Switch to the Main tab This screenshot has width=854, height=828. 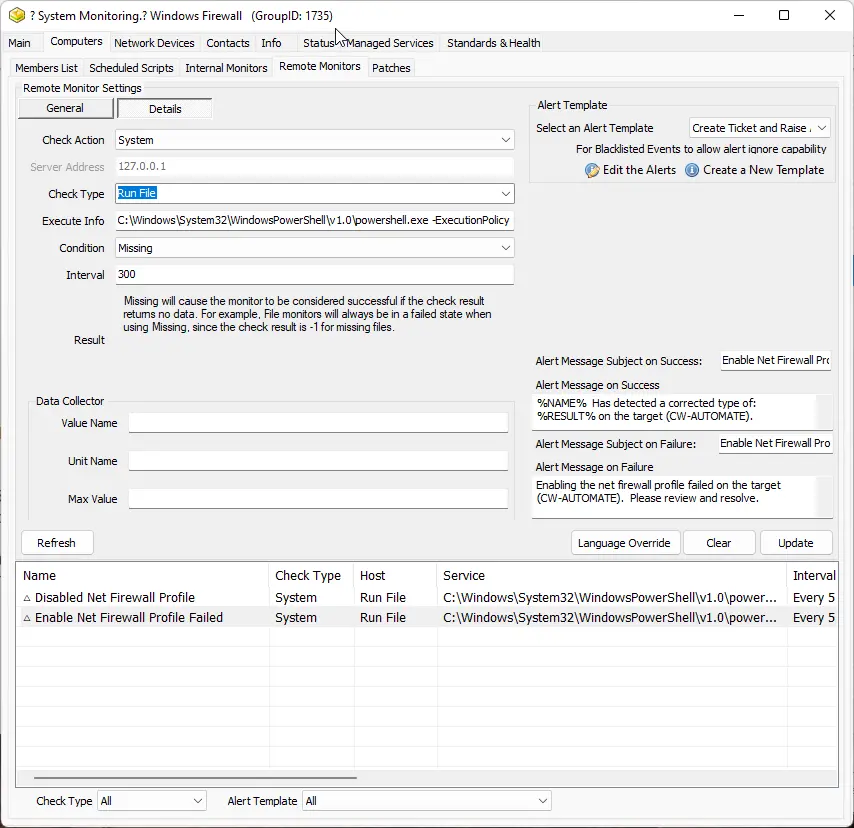pyautogui.click(x=20, y=43)
